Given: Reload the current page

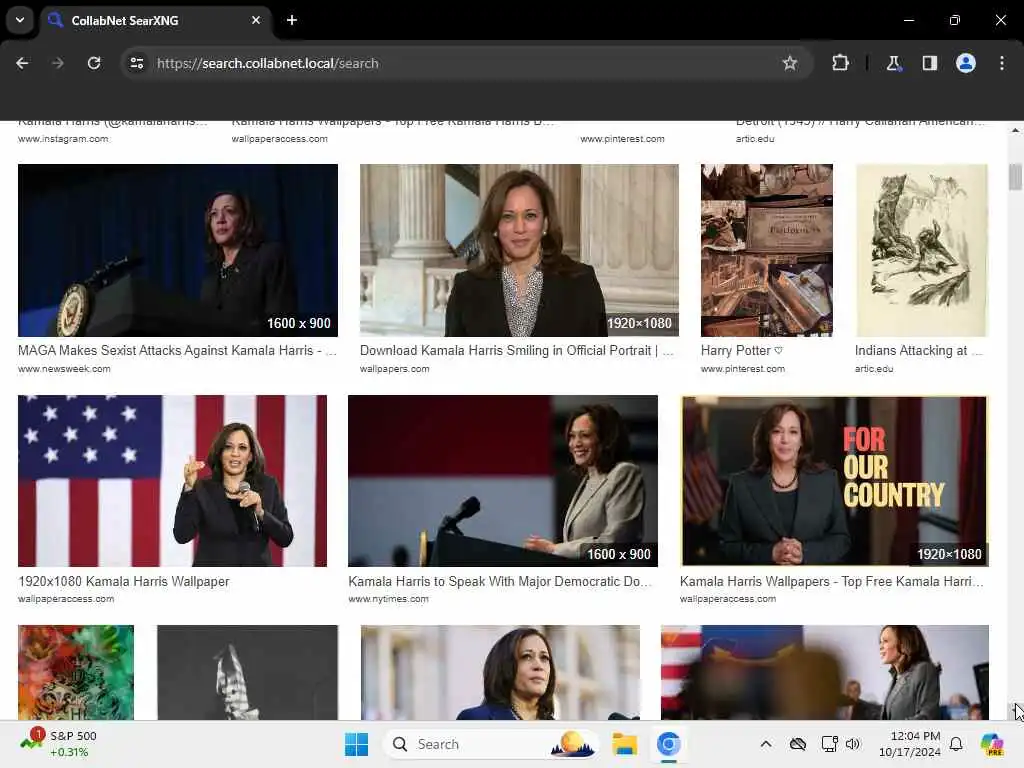Looking at the screenshot, I should point(94,63).
